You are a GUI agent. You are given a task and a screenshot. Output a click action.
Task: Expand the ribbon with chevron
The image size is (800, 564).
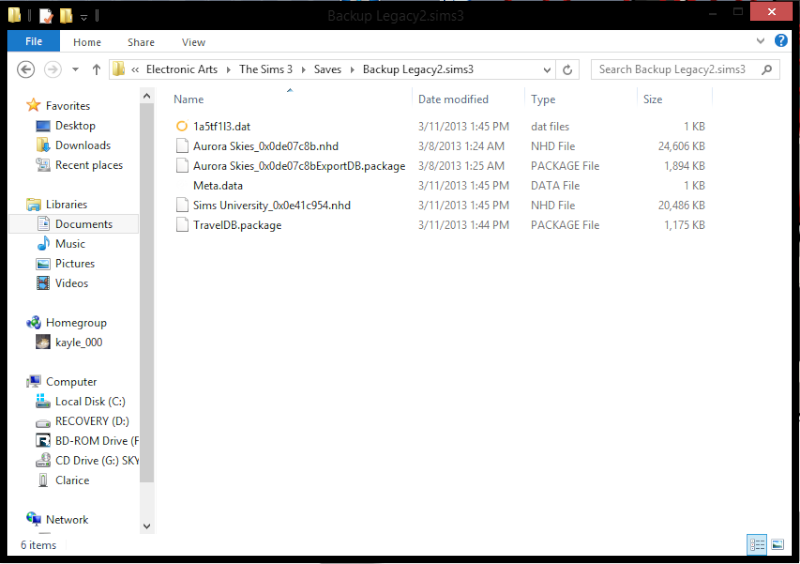(x=760, y=41)
